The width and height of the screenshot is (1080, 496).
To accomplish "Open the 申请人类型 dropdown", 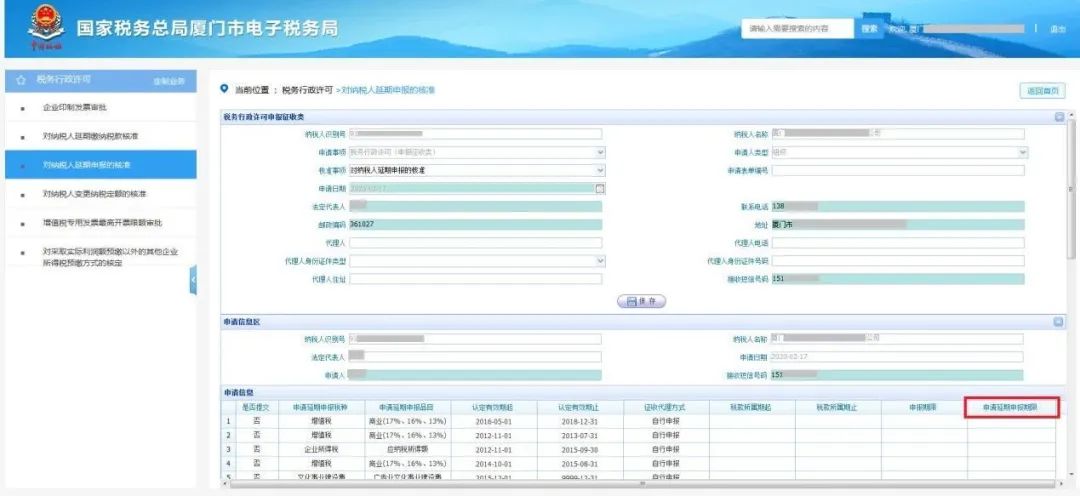I will tap(1022, 152).
